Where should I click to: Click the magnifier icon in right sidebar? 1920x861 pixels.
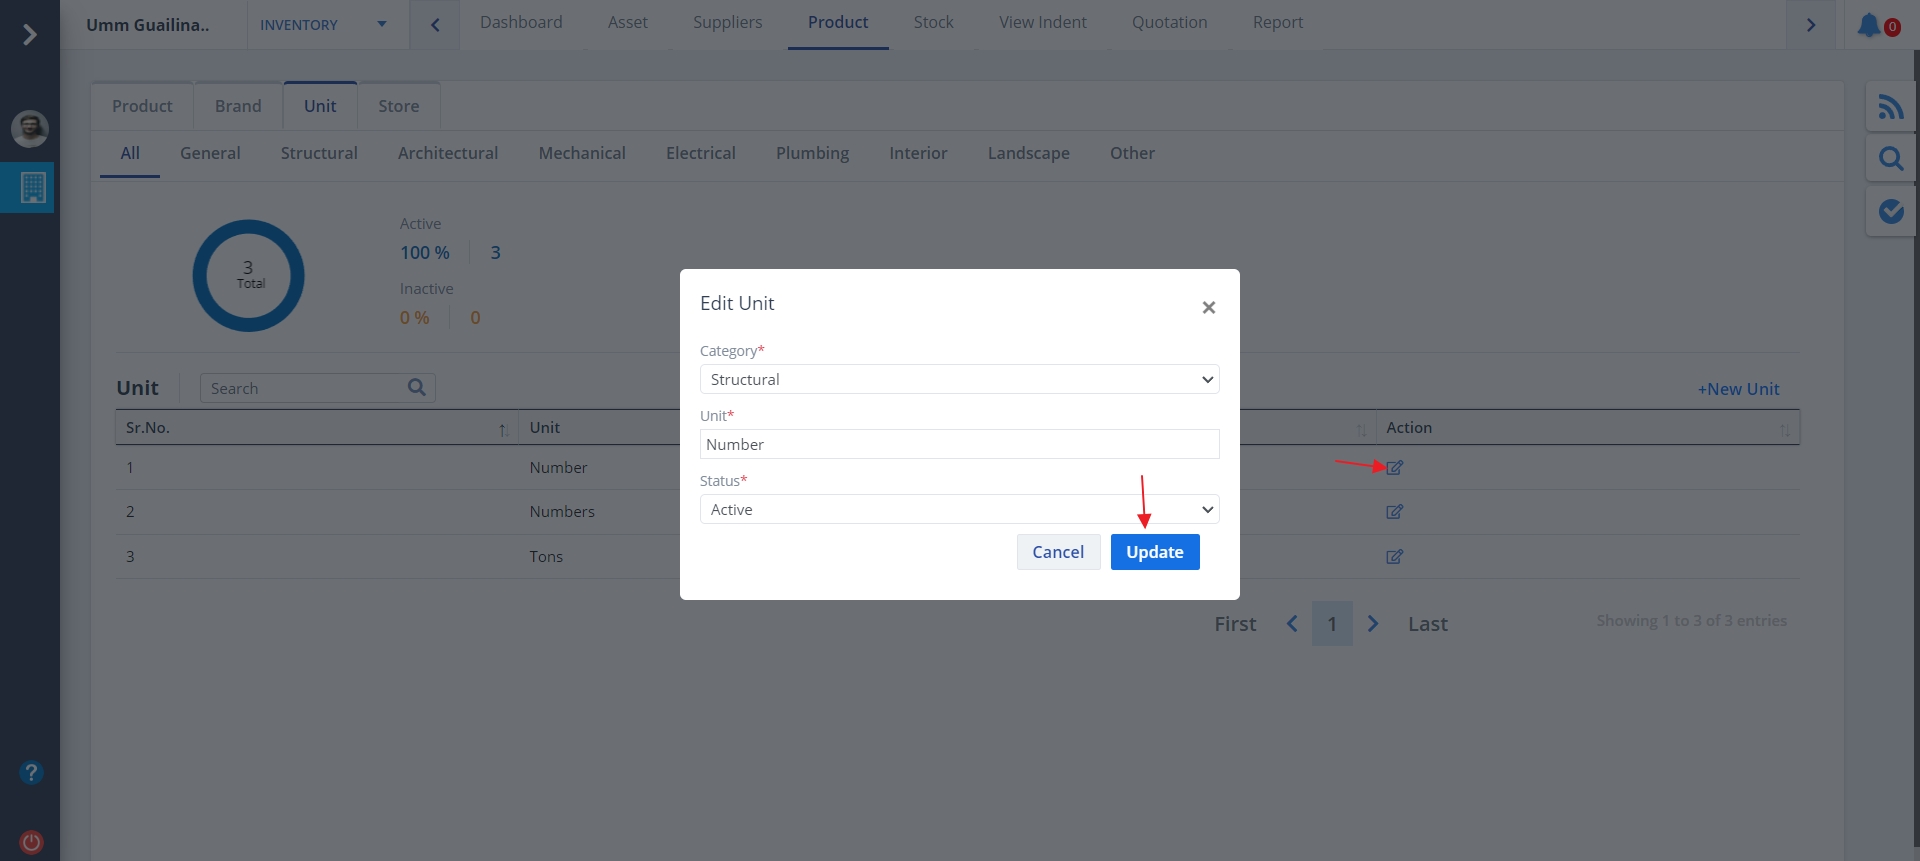1890,159
